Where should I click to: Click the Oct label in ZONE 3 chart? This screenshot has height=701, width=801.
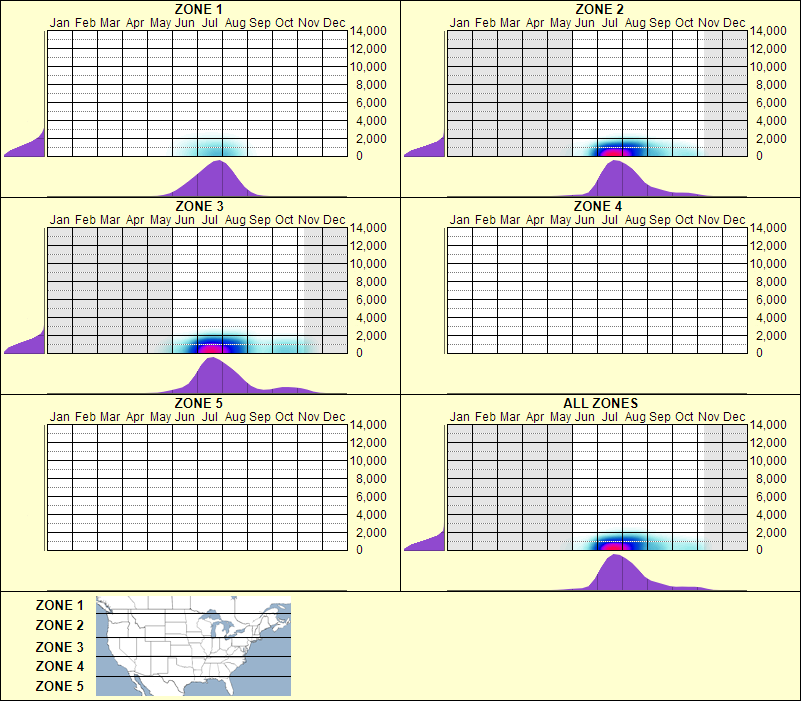286,219
